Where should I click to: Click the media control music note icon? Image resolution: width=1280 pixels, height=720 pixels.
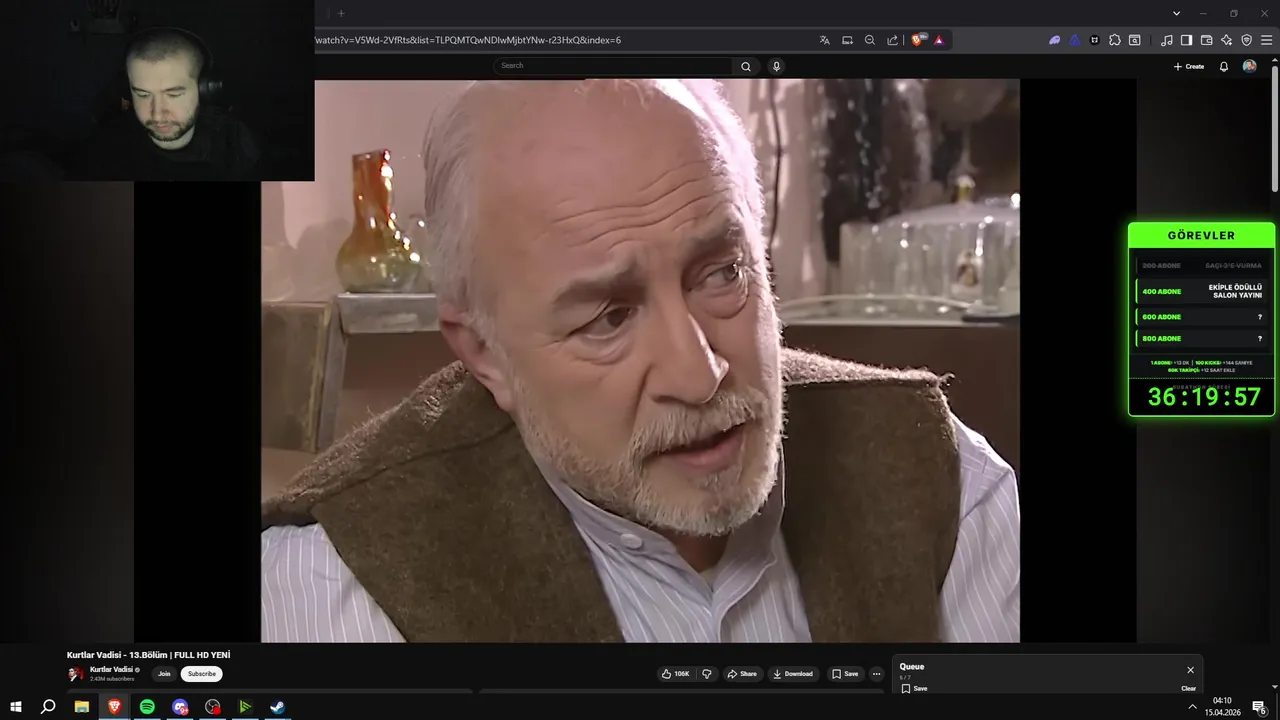click(1166, 40)
